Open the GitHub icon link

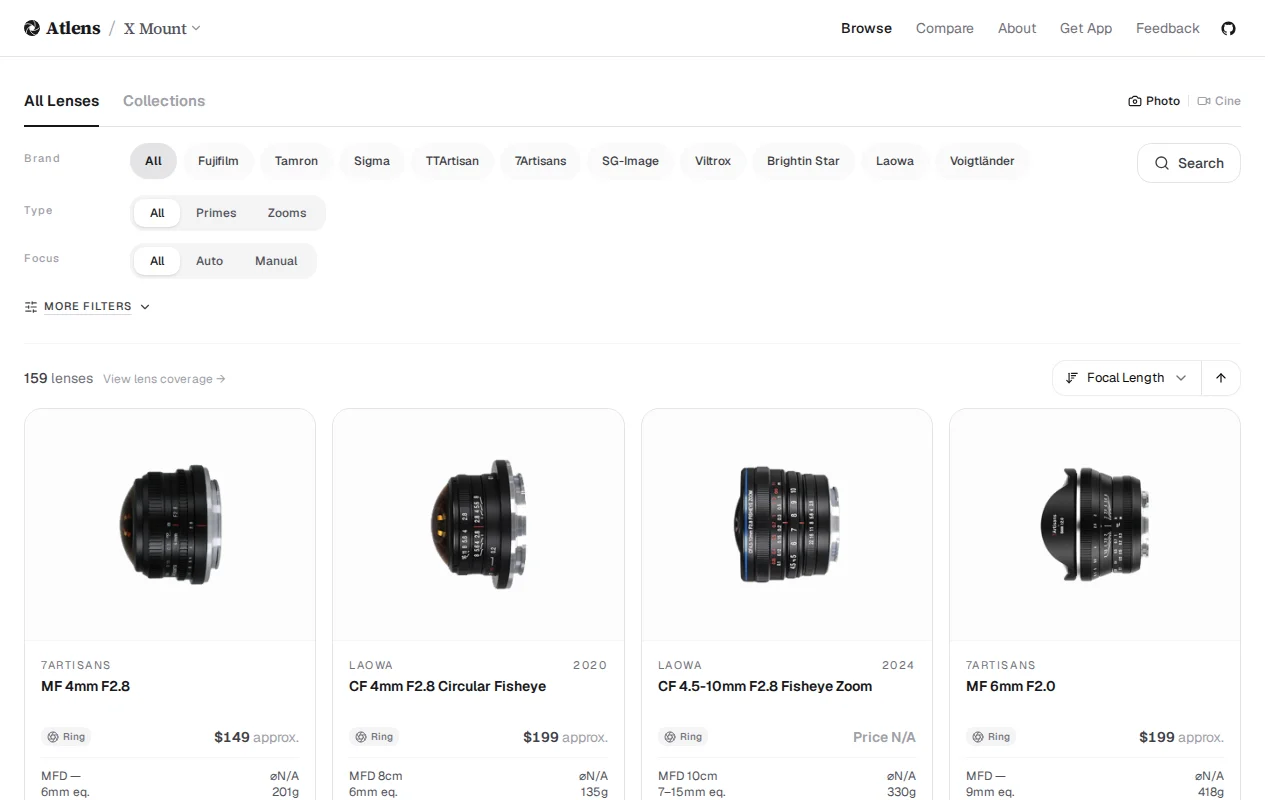[x=1229, y=28]
